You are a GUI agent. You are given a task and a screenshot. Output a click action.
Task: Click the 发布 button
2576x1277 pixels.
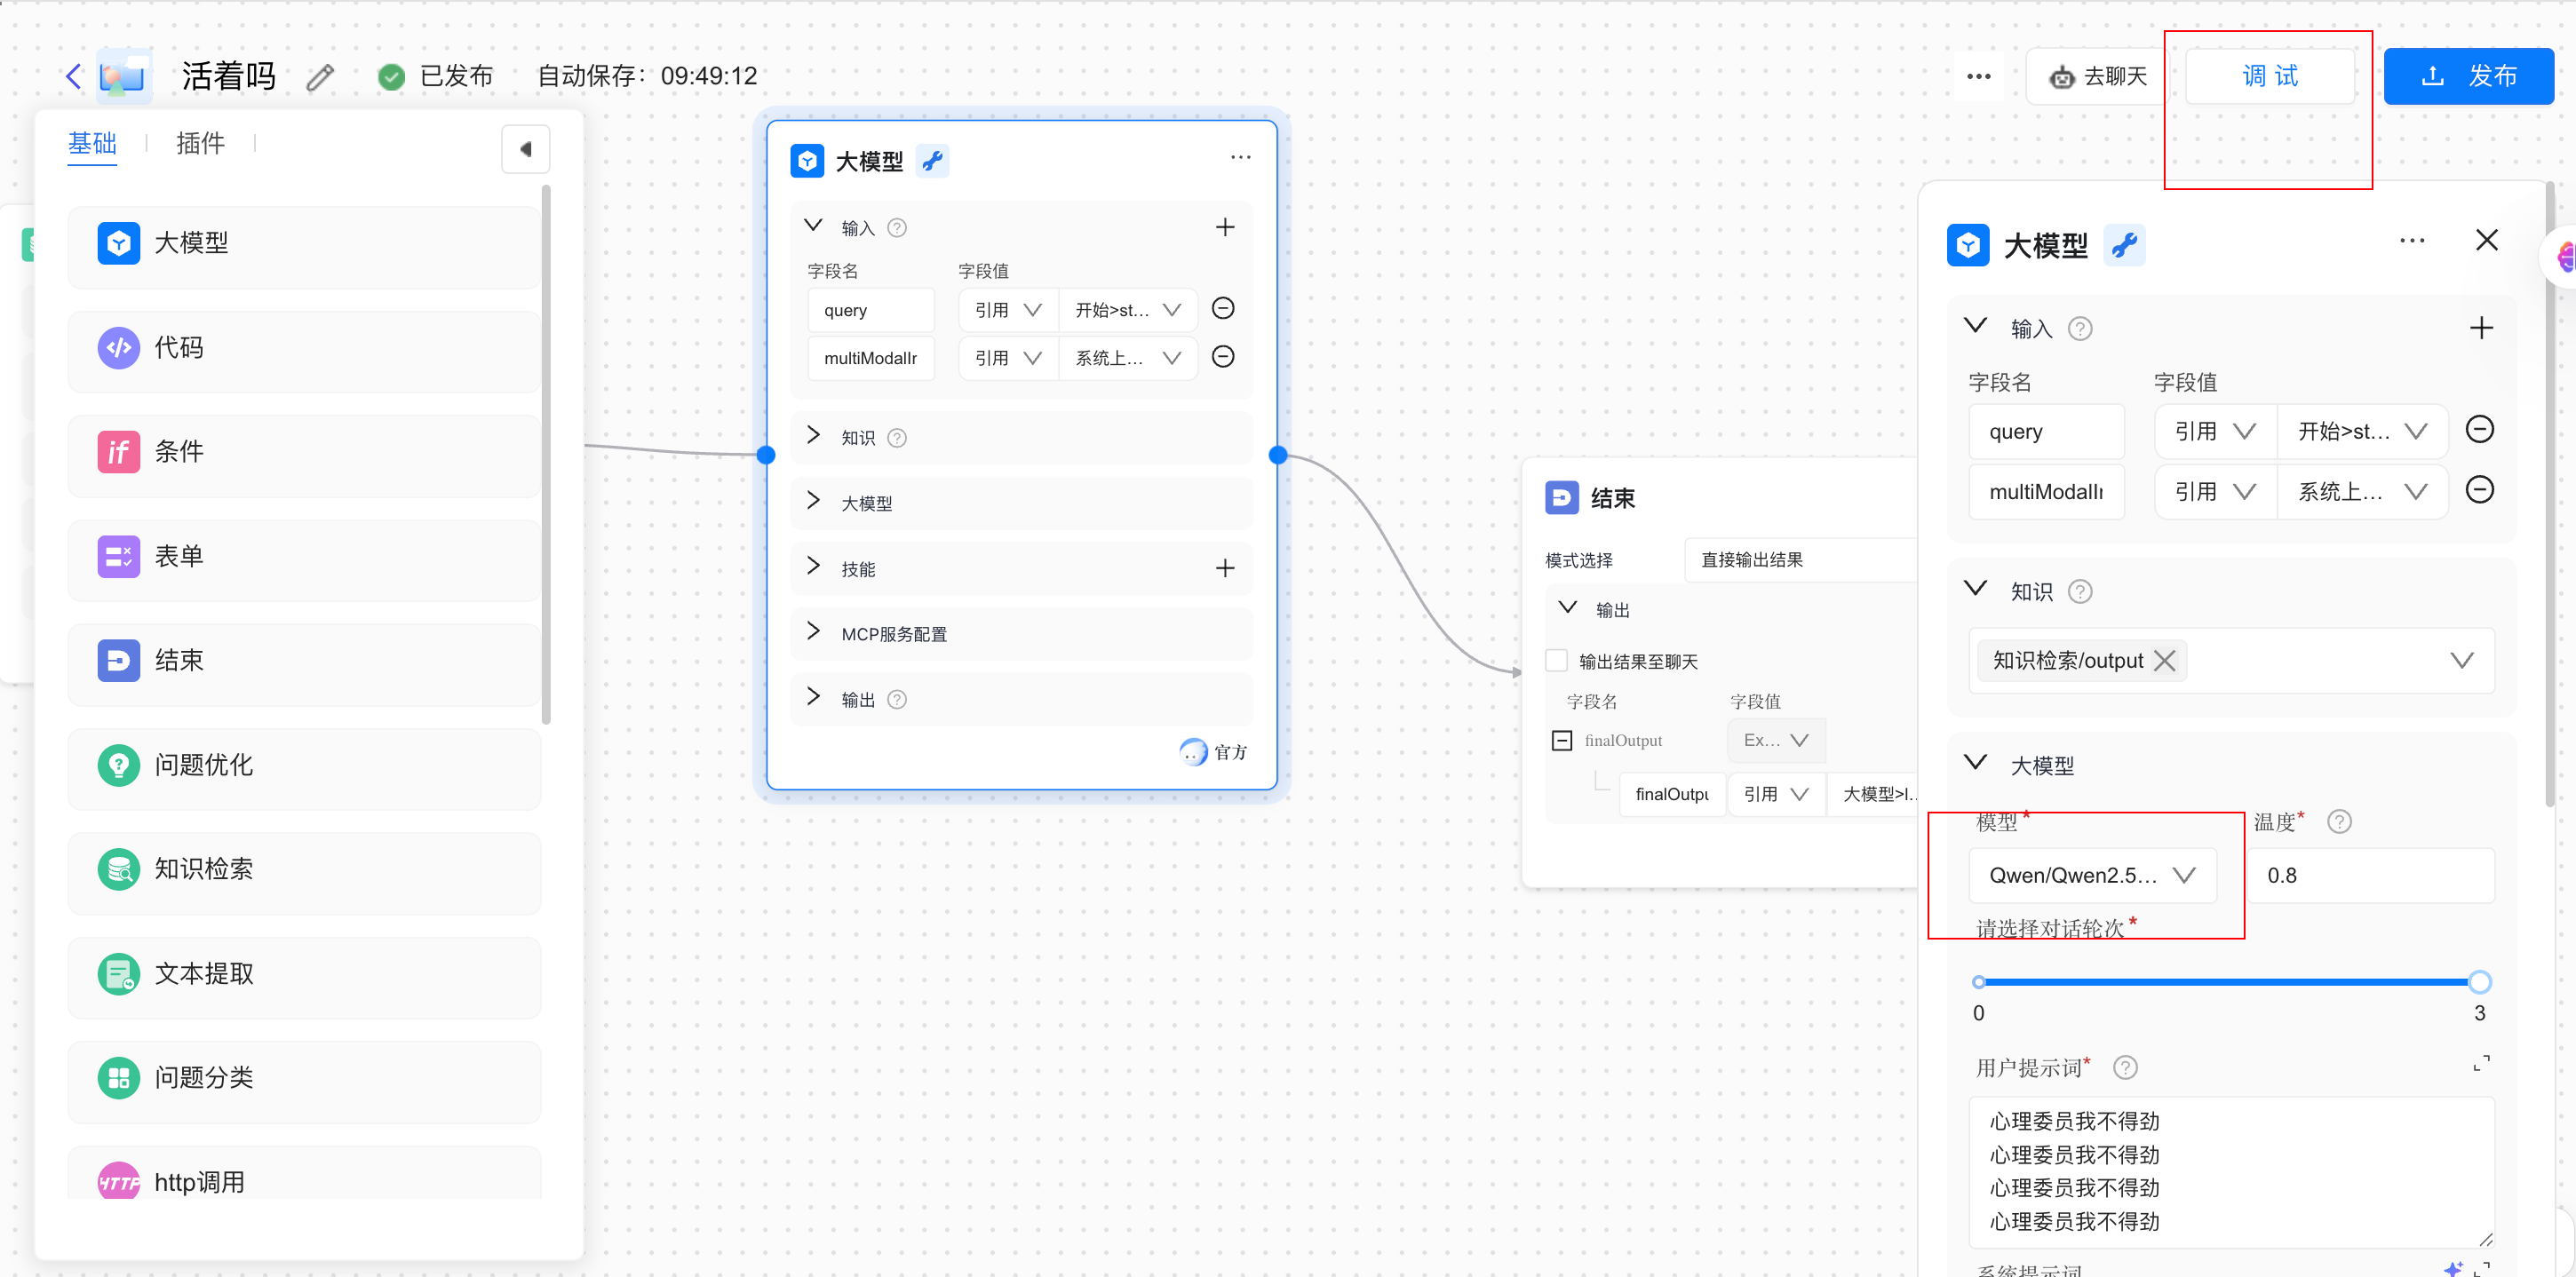(x=2468, y=75)
